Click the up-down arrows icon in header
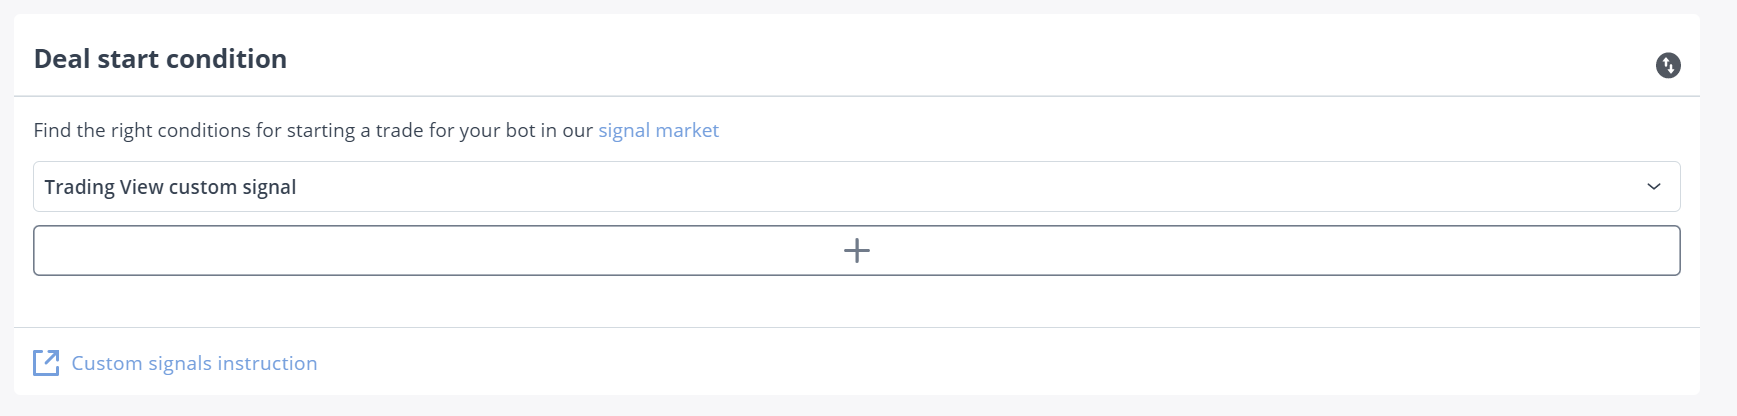 click(1667, 65)
